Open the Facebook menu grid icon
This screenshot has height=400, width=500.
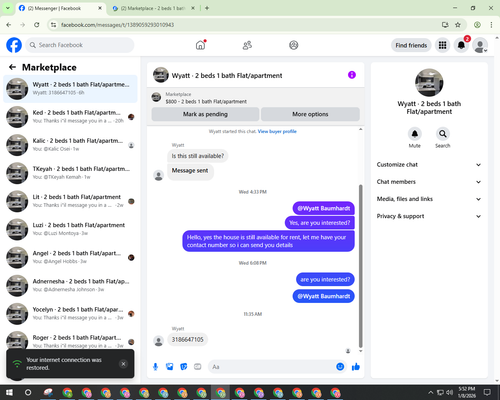pyautogui.click(x=442, y=45)
